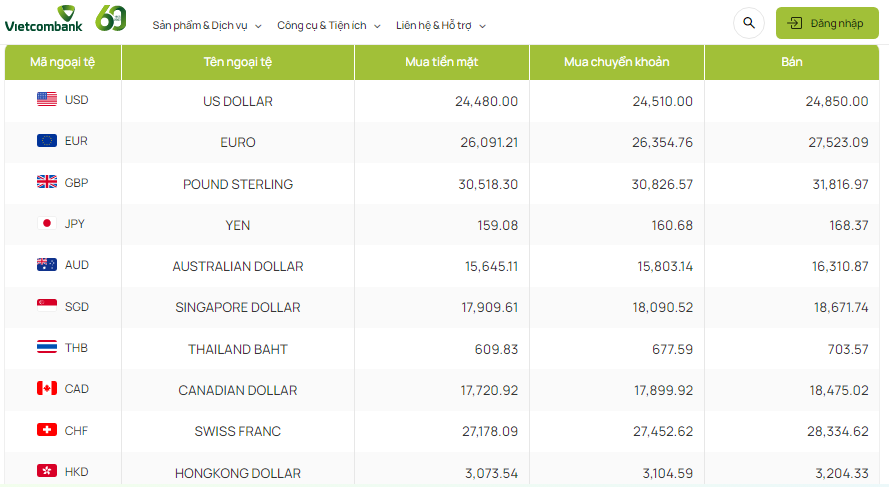
Task: Click the Bán column header
Action: pos(791,62)
